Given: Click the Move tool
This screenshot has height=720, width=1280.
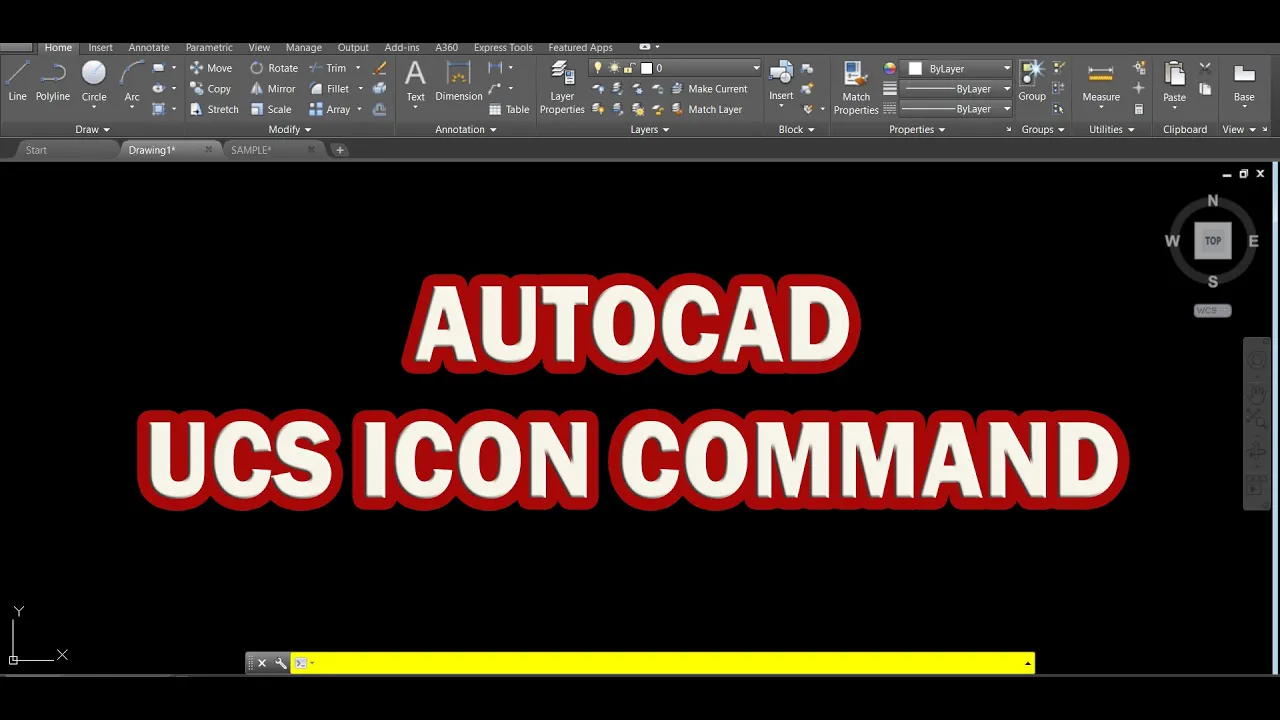Looking at the screenshot, I should pyautogui.click(x=211, y=68).
